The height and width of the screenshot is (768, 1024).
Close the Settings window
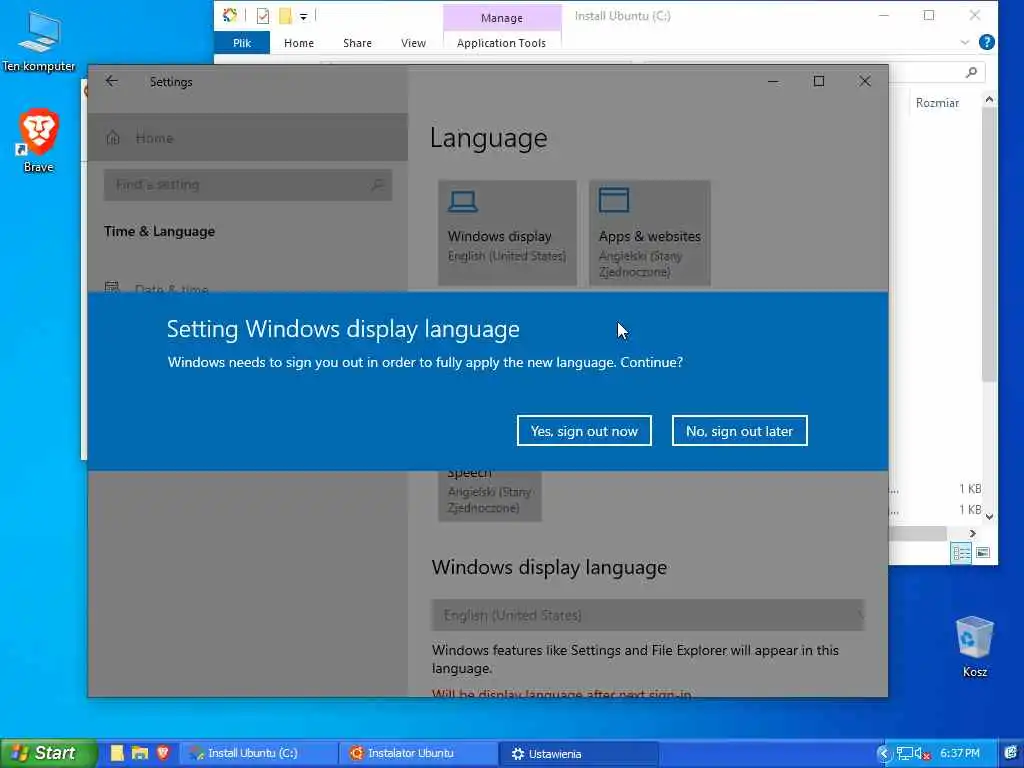coord(865,81)
